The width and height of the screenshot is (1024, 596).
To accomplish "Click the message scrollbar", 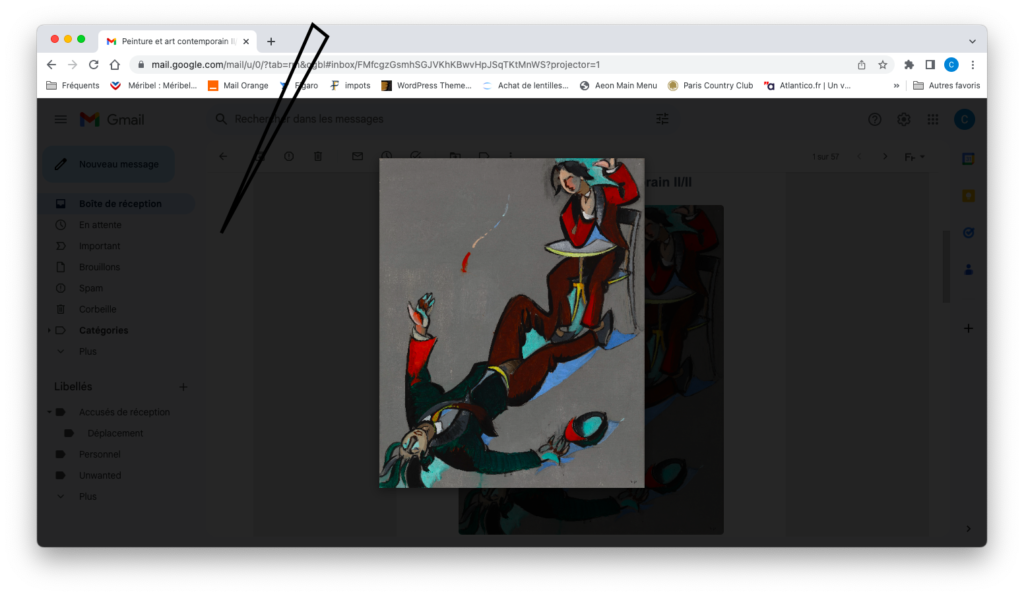I will click(946, 266).
